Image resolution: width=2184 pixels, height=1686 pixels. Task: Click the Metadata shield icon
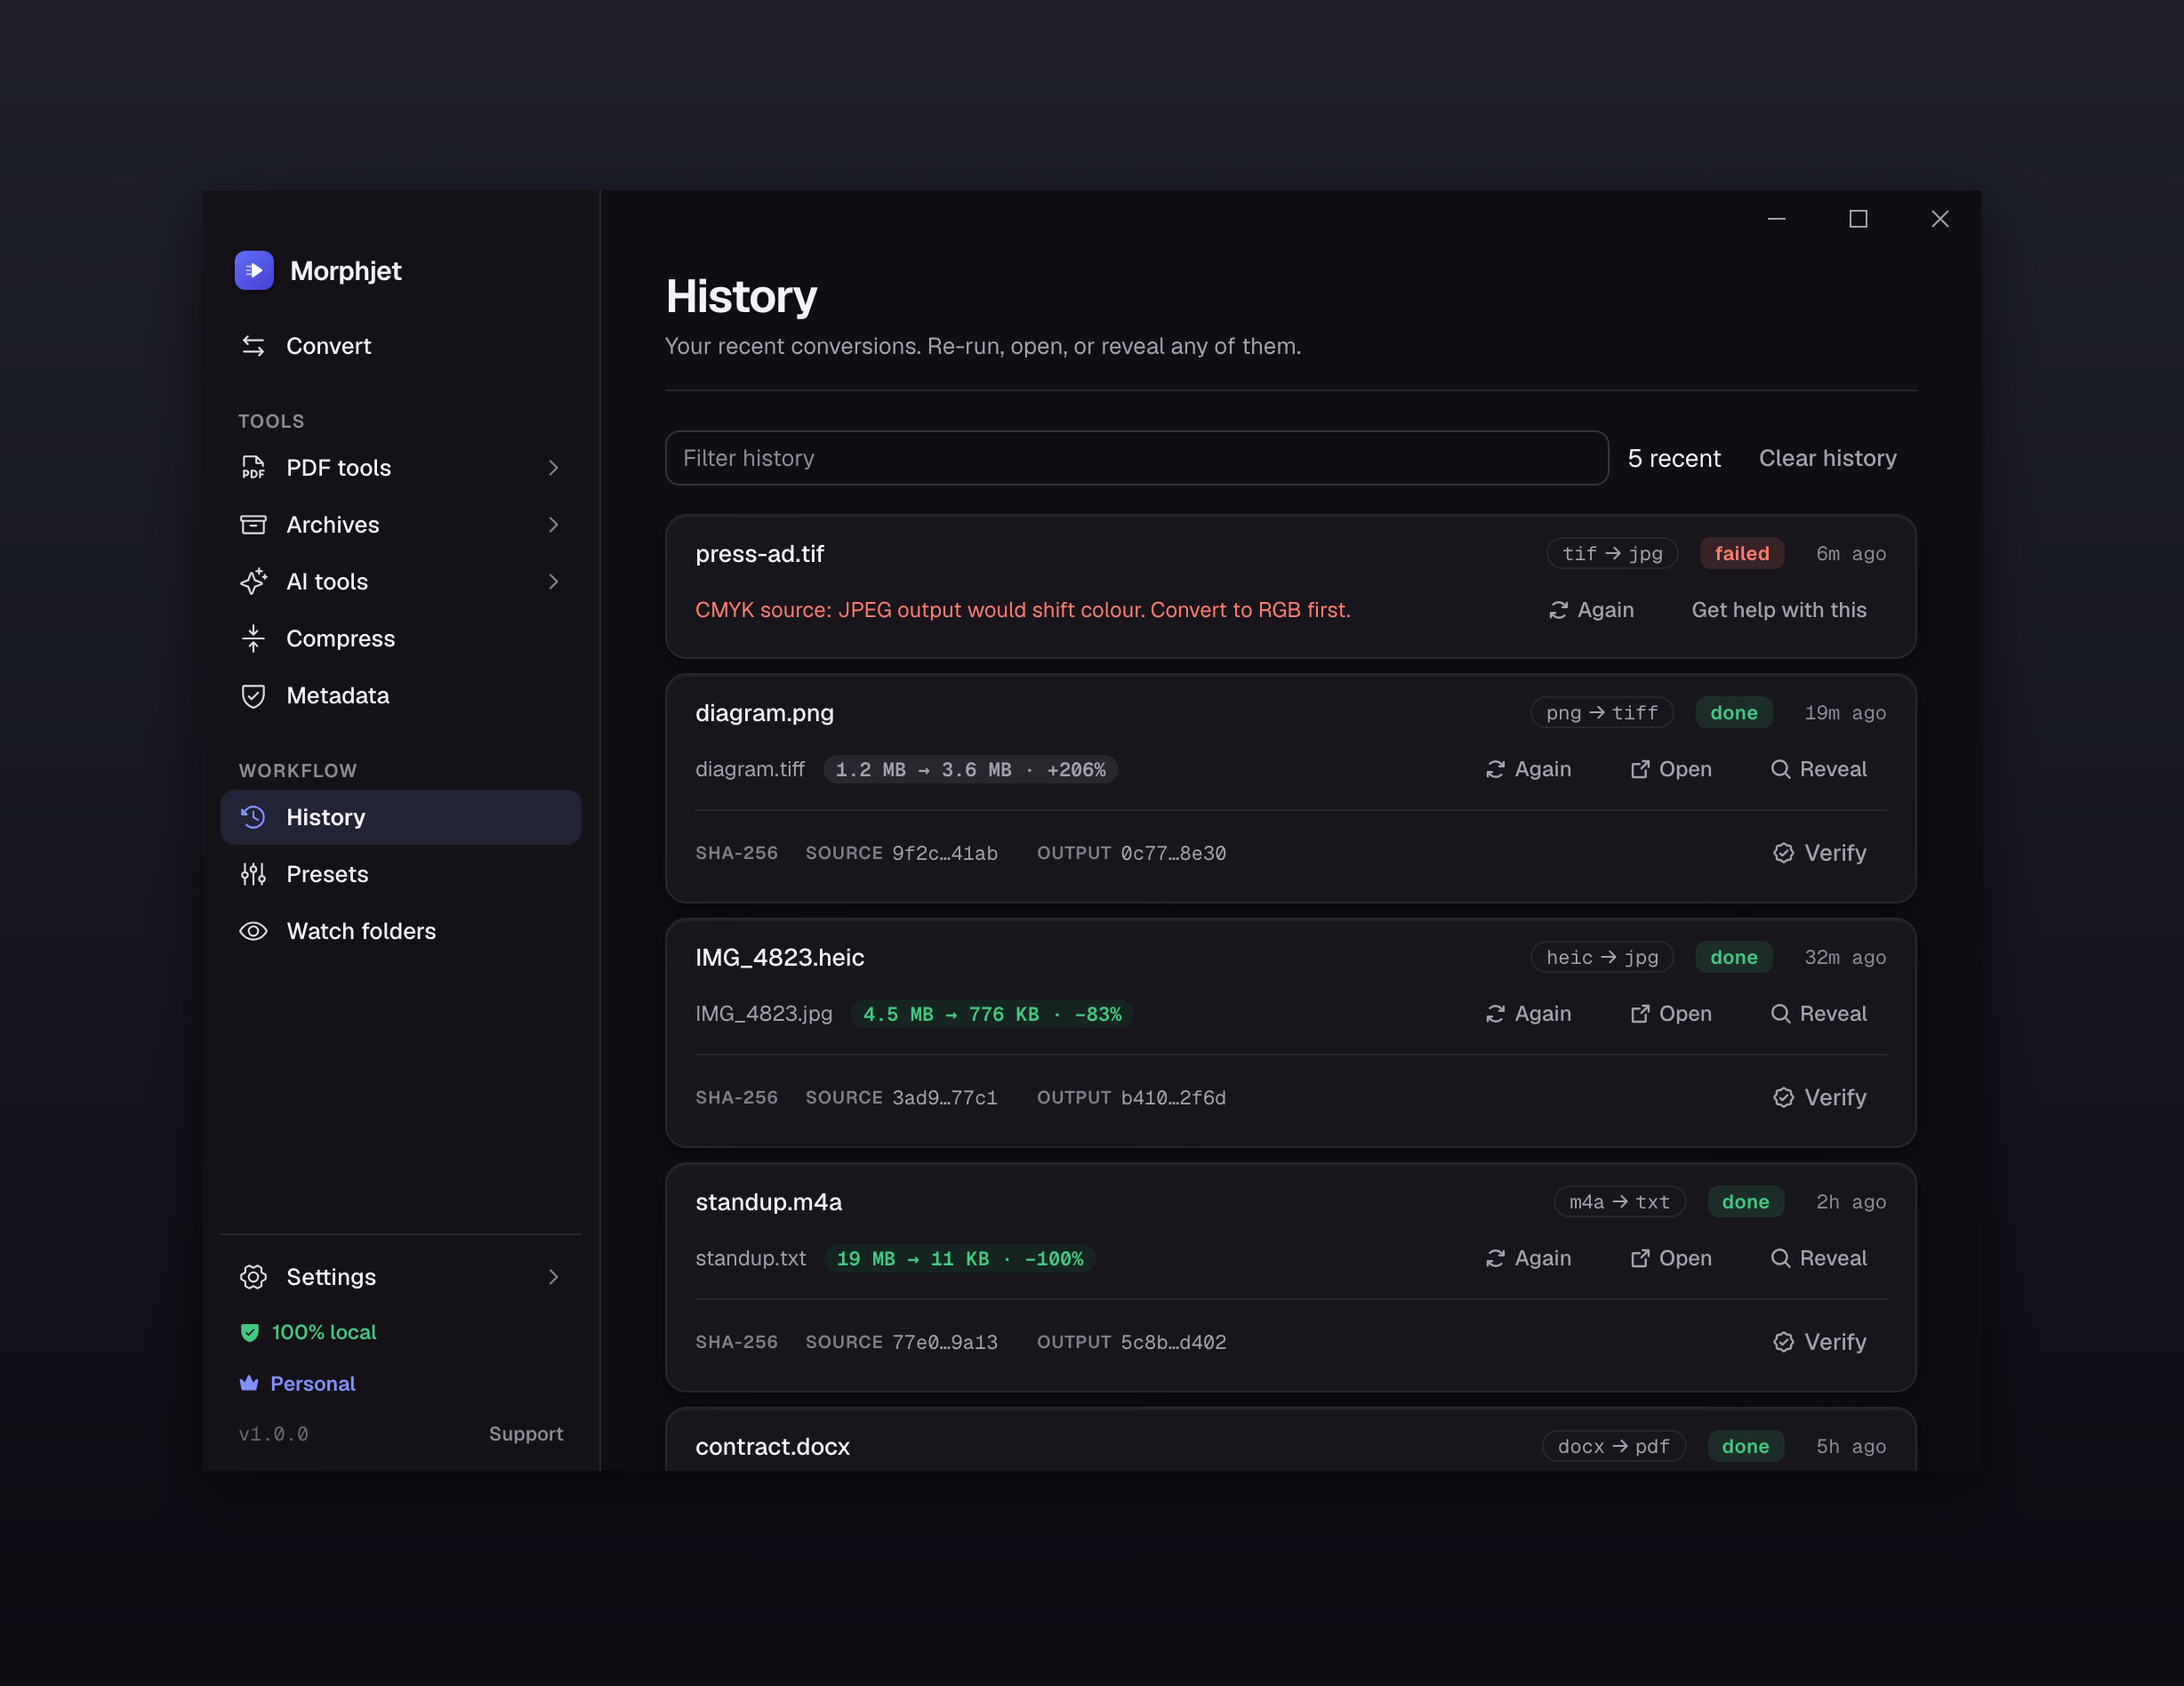[253, 695]
